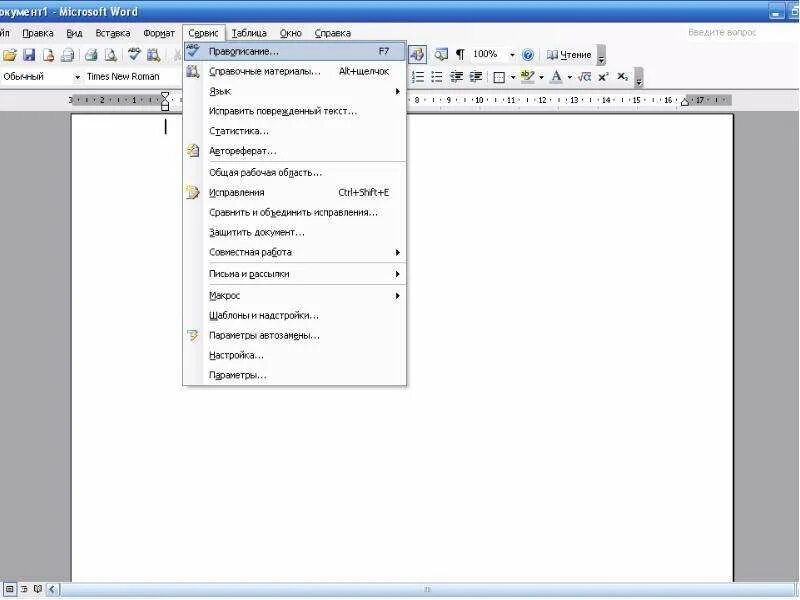Choose Правописание… from the Сервис menu
The height and width of the screenshot is (600, 800).
click(295, 52)
